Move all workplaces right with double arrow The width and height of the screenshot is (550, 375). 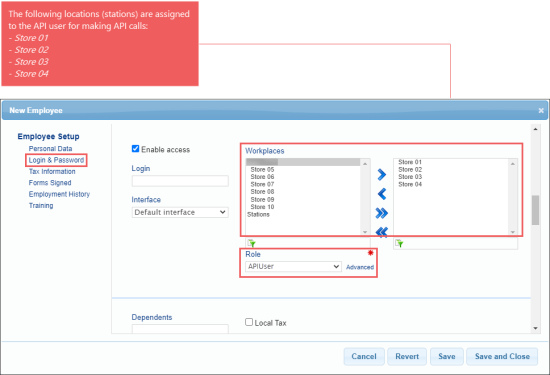coord(381,213)
